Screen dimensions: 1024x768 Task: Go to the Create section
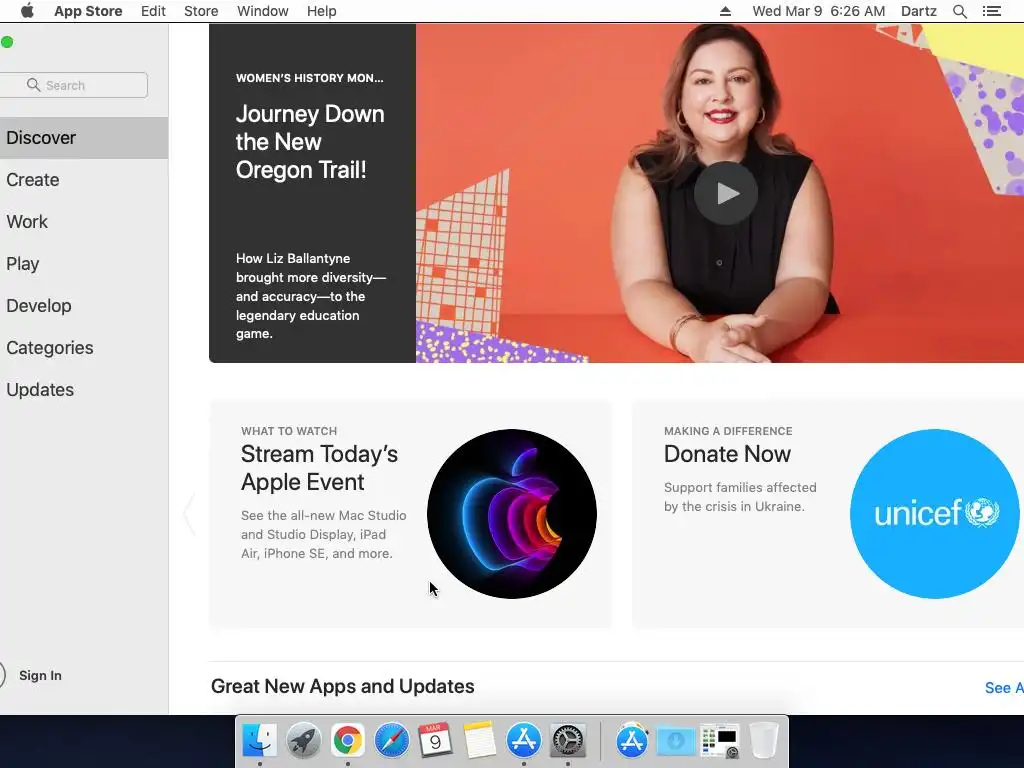[84, 180]
